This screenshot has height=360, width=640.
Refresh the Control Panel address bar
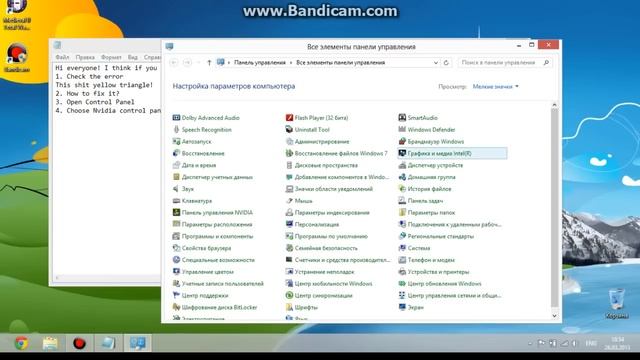(446, 62)
